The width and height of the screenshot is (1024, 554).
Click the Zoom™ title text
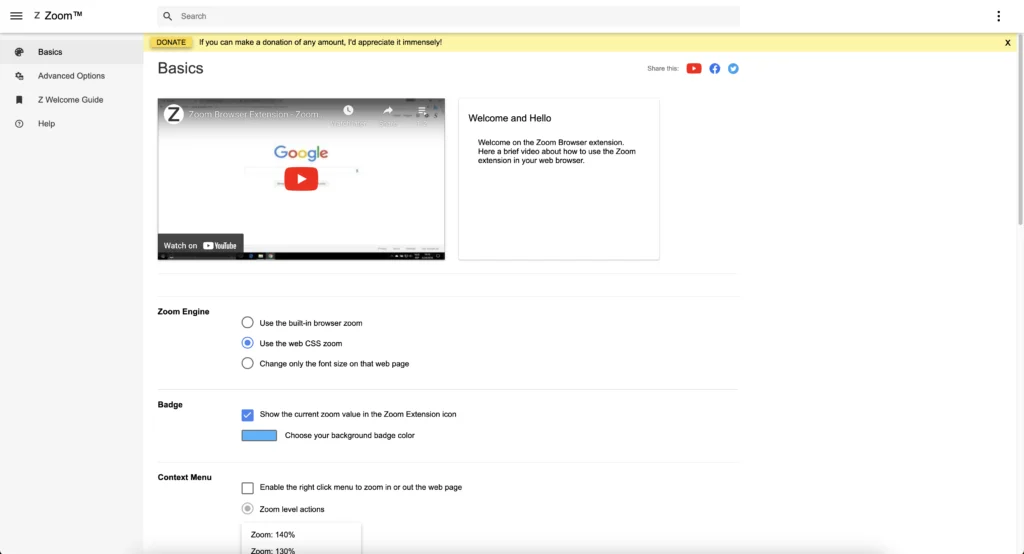(x=63, y=16)
